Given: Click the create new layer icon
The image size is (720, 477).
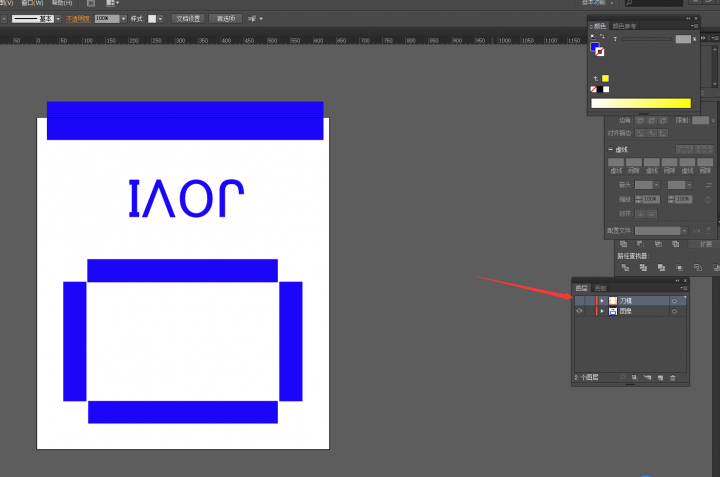Looking at the screenshot, I should [x=660, y=378].
